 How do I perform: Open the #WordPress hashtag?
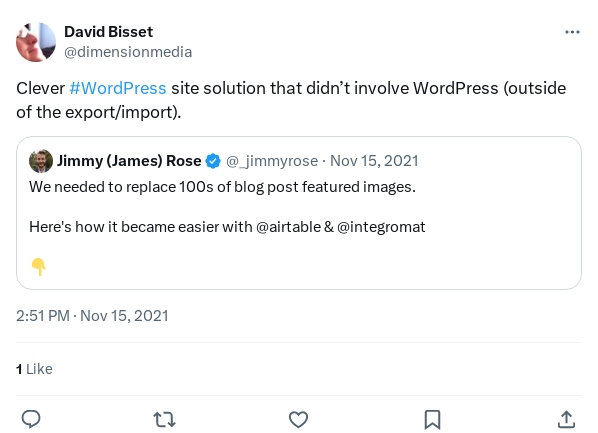click(118, 88)
